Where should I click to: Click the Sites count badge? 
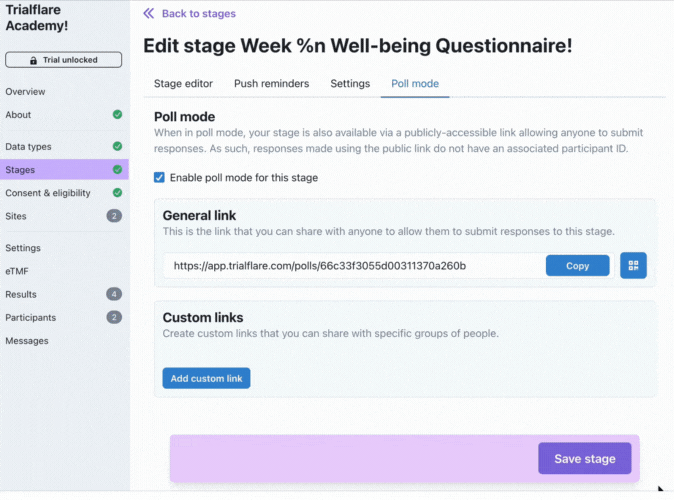point(114,216)
